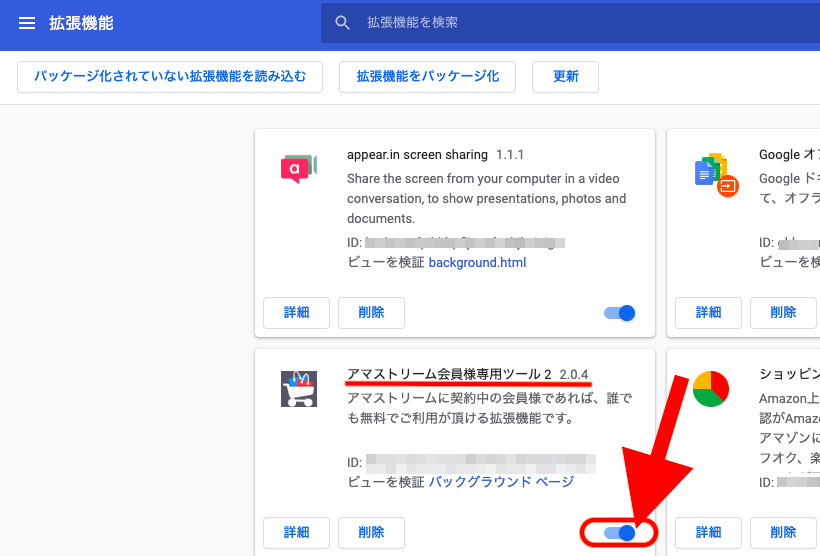Click the search magnifier icon

(342, 22)
